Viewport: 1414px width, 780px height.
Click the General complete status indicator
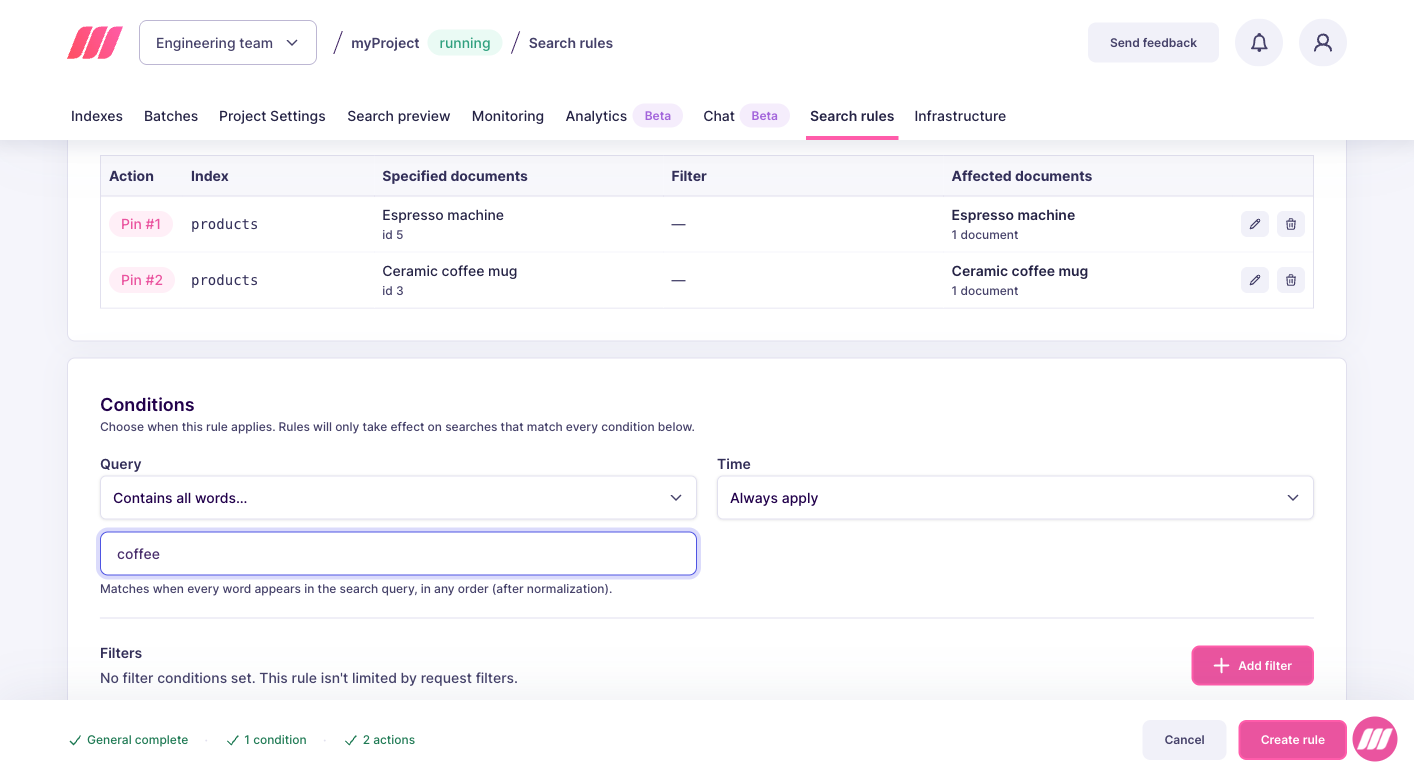pos(128,740)
